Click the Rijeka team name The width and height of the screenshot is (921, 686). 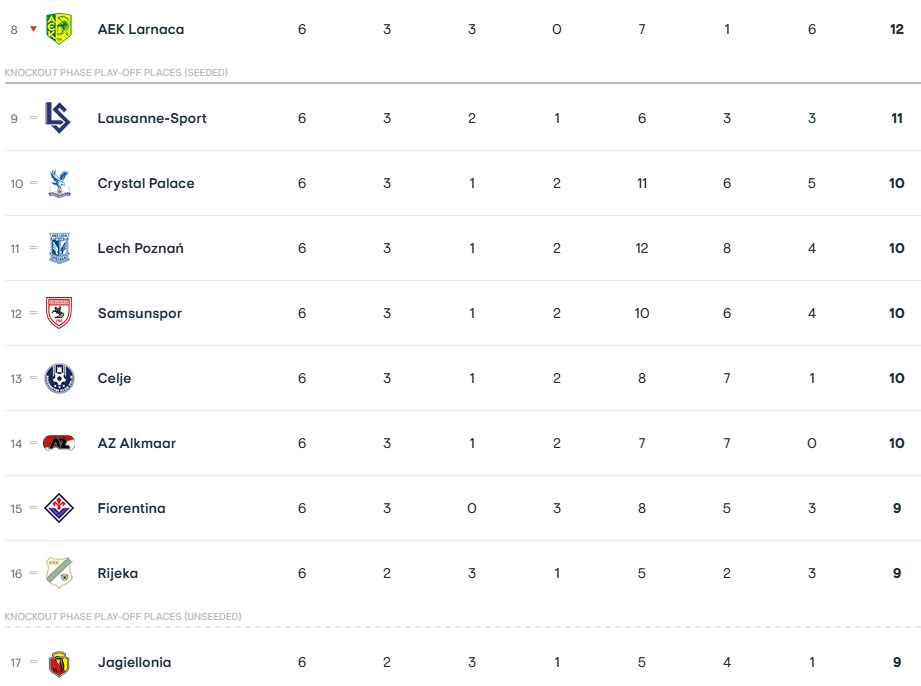tap(118, 573)
